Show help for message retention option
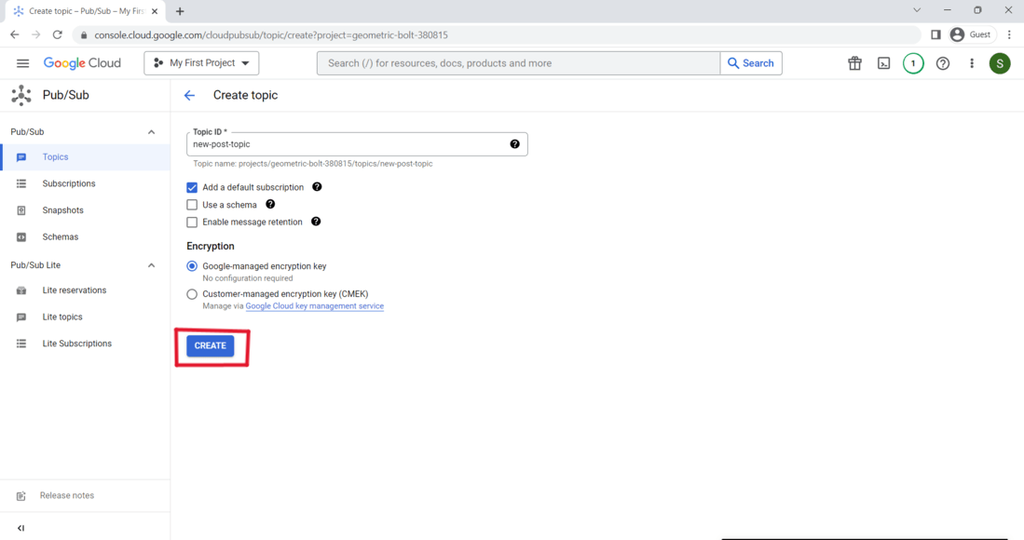1024x540 pixels. [316, 221]
